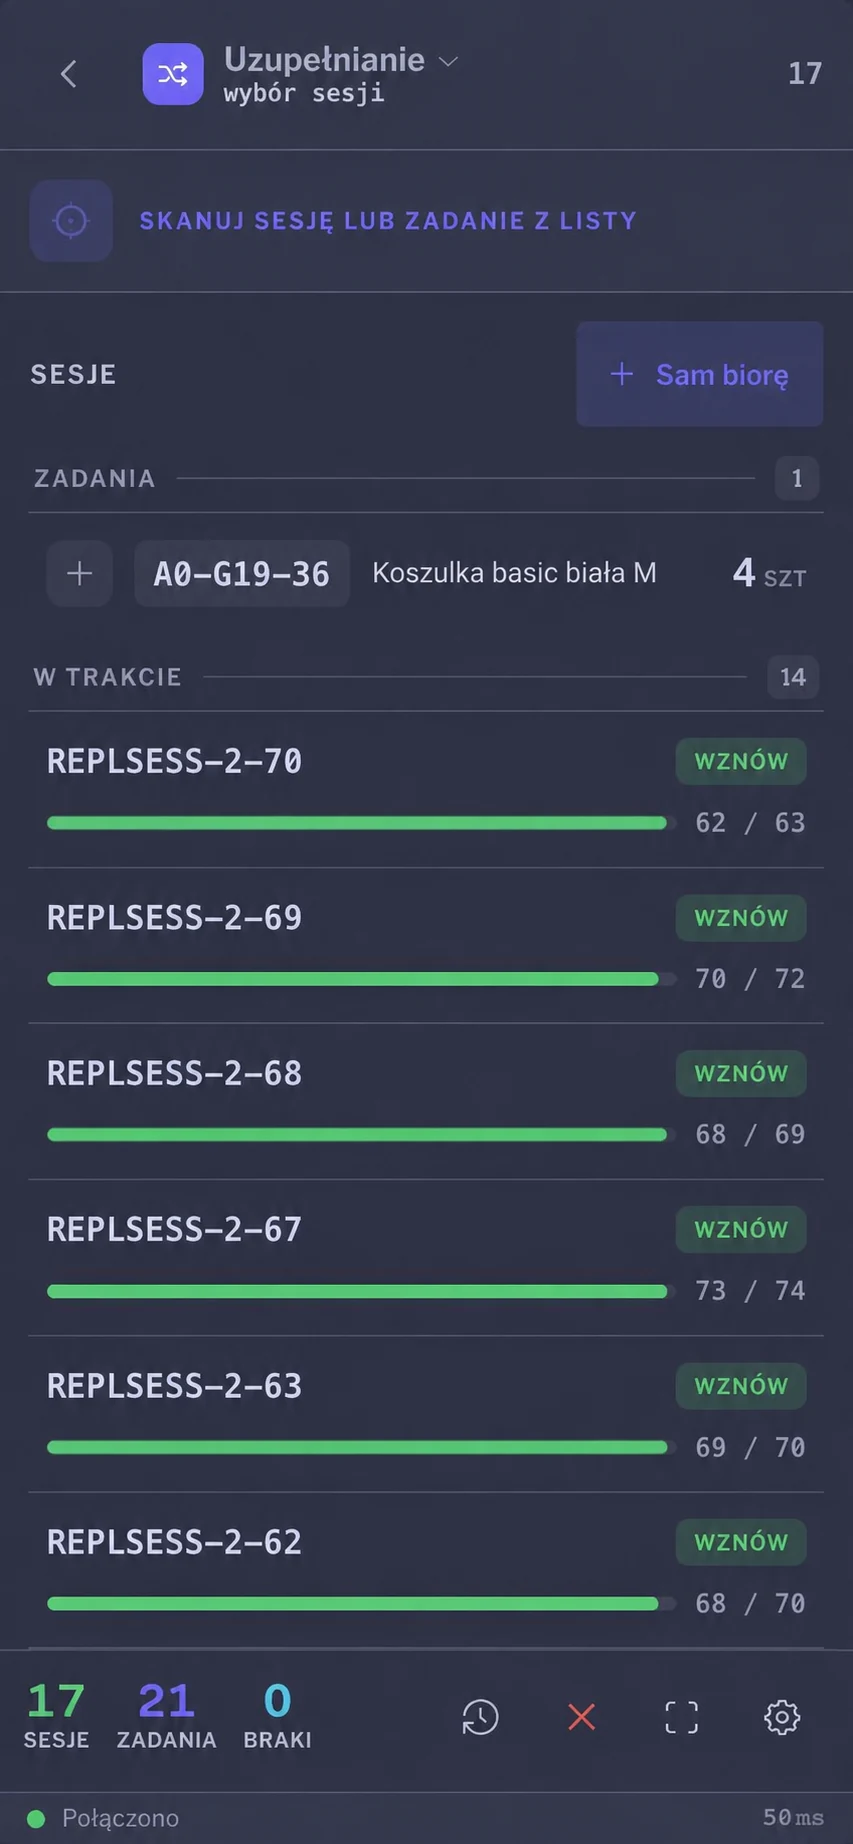Image resolution: width=853 pixels, height=1844 pixels.
Task: Select the SESJE counter tab showing 17
Action: point(56,1715)
